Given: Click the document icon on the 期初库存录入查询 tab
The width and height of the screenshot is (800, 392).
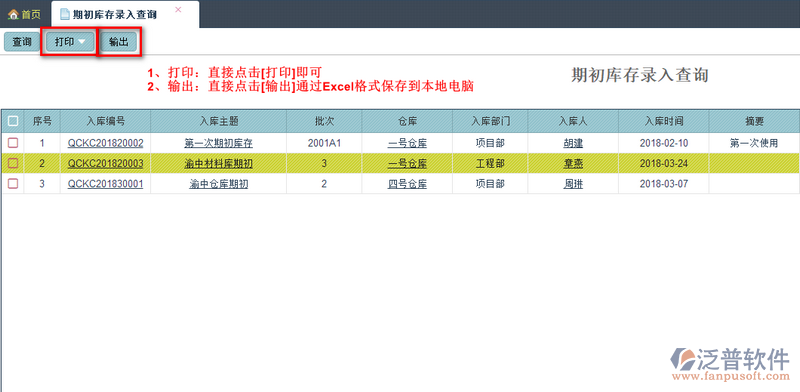Looking at the screenshot, I should (x=65, y=14).
